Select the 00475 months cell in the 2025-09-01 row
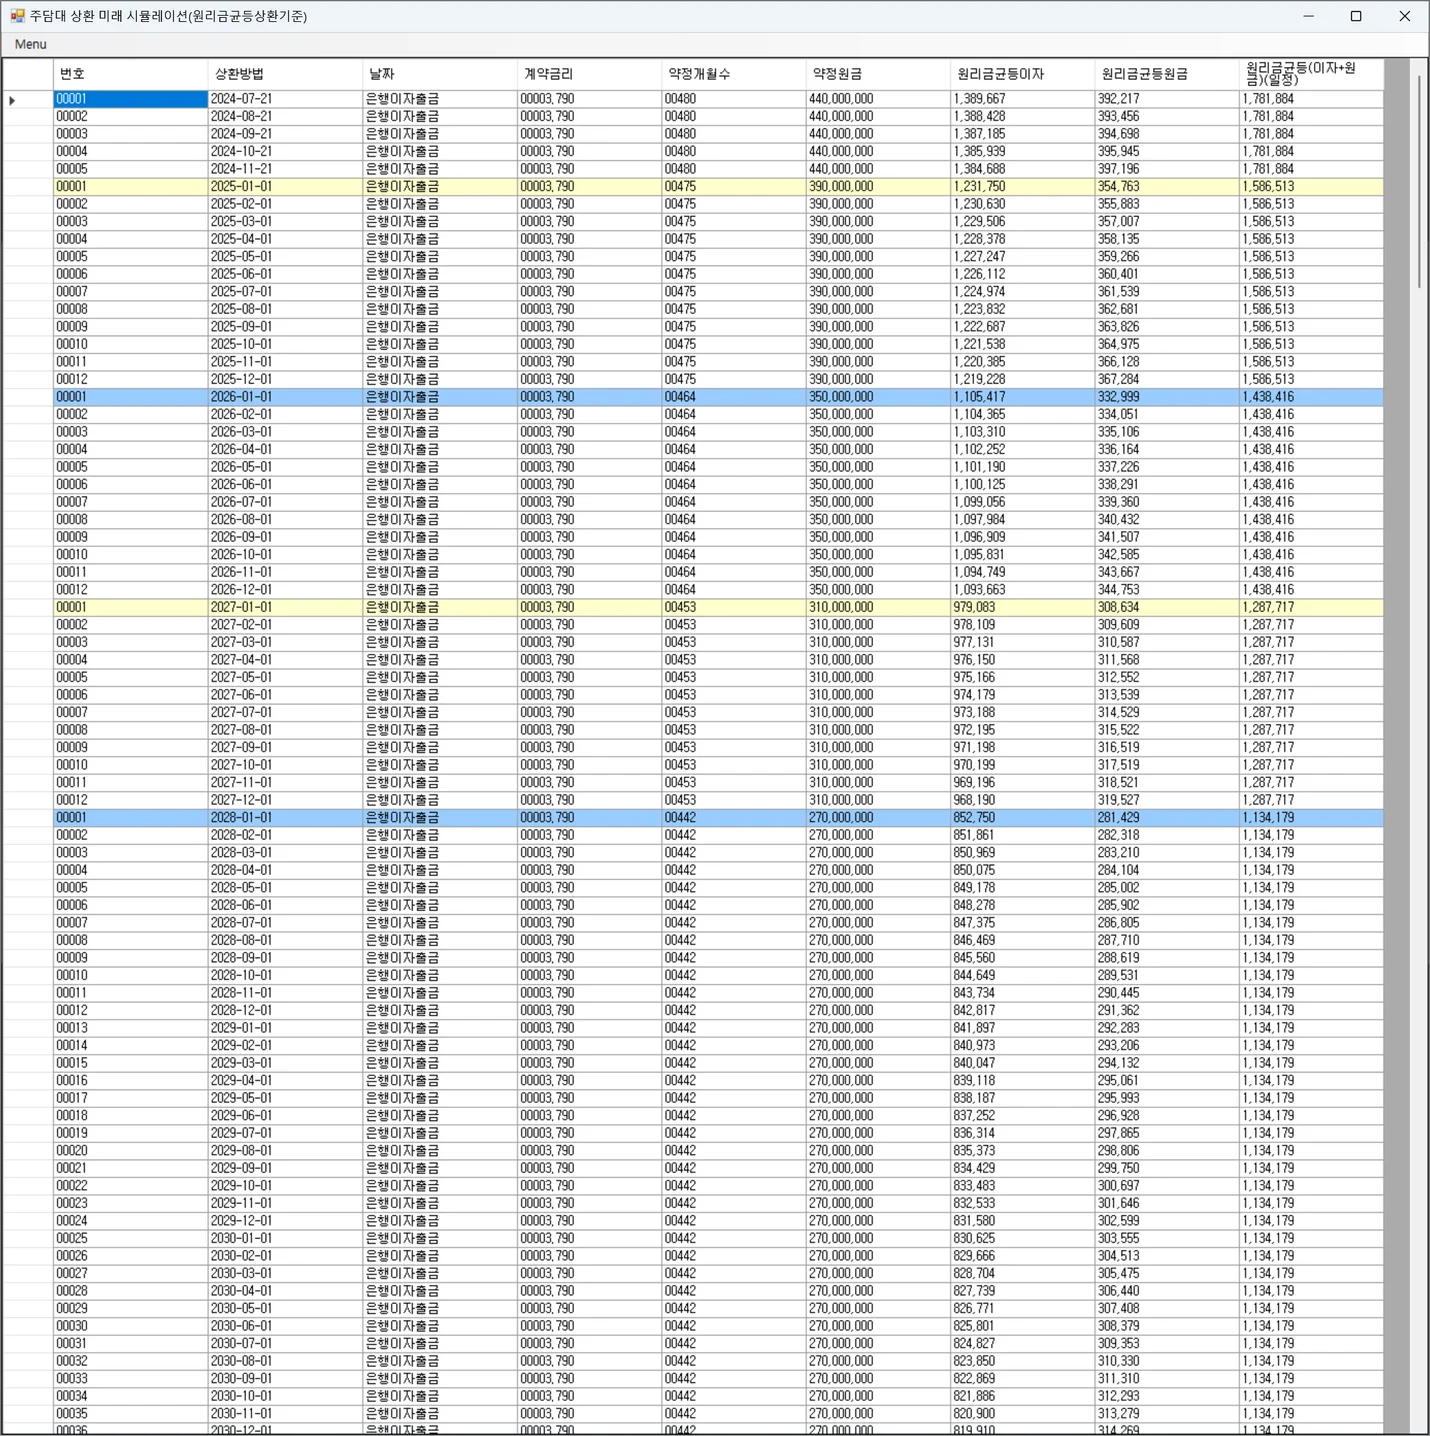 point(734,327)
